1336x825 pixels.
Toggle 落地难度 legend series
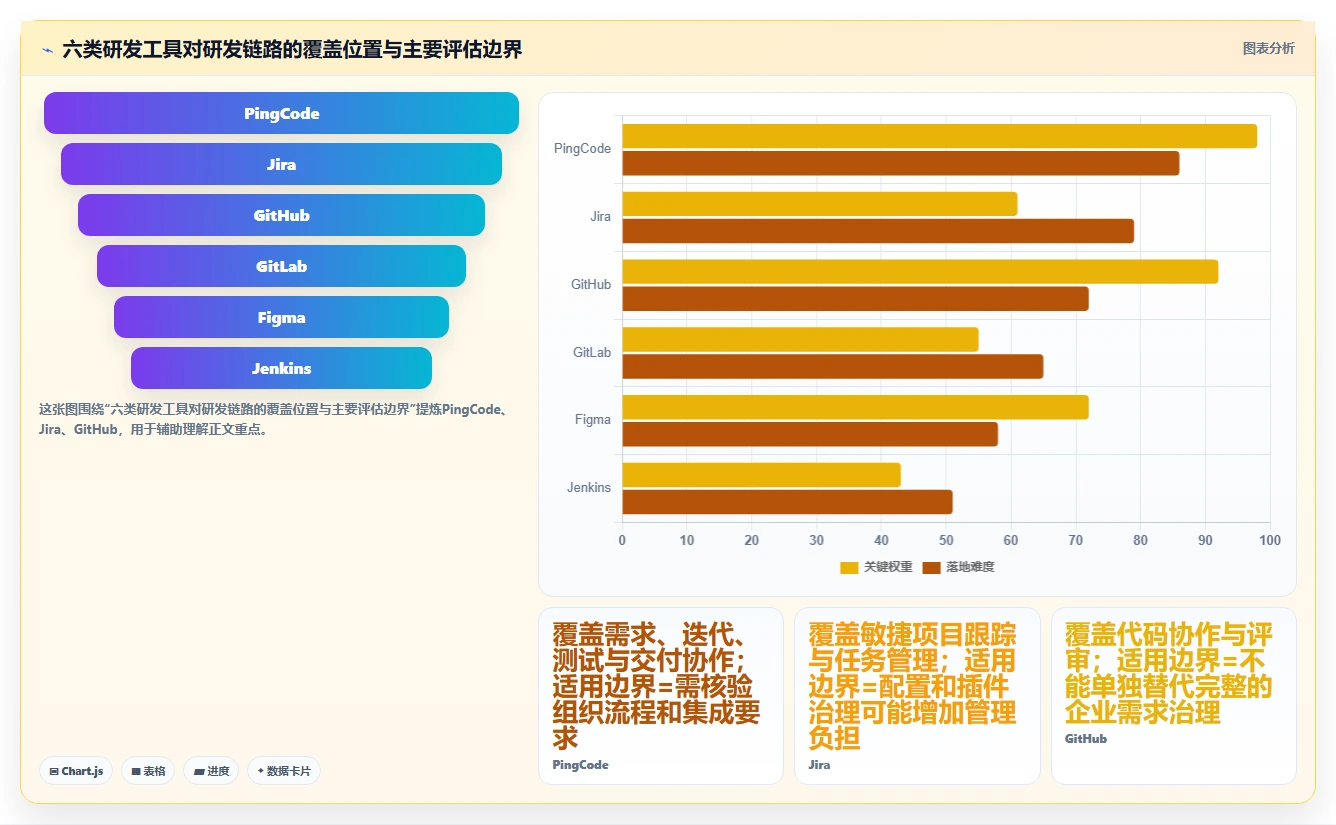click(958, 567)
